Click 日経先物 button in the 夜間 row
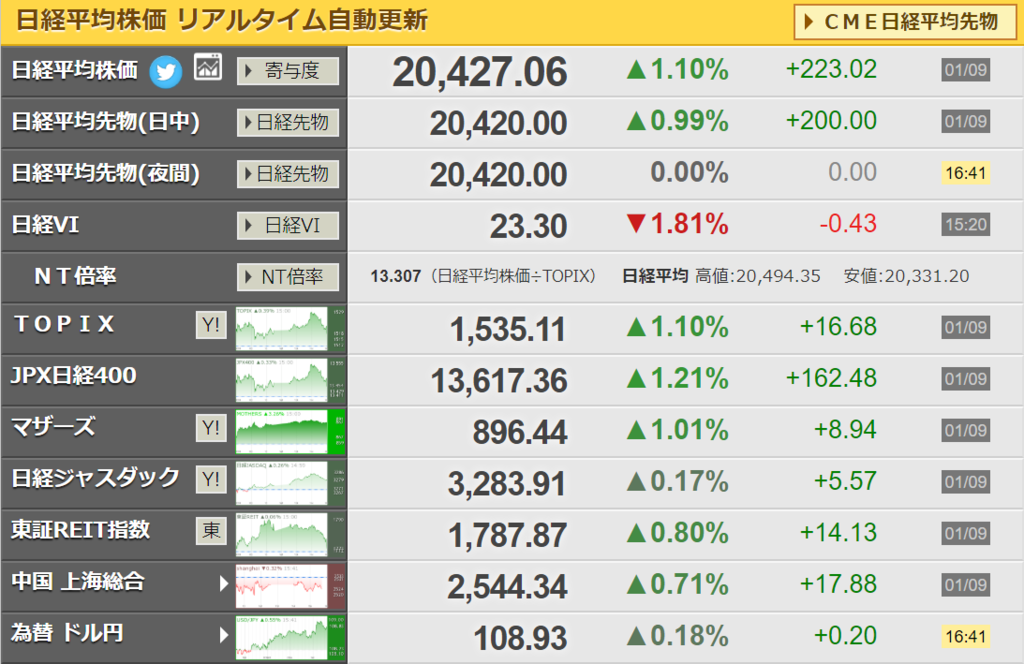 coord(288,174)
